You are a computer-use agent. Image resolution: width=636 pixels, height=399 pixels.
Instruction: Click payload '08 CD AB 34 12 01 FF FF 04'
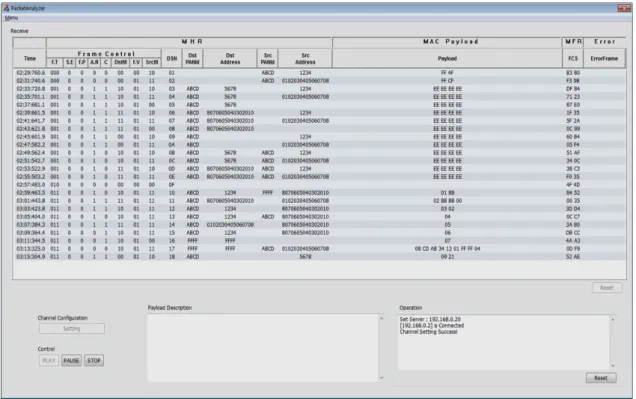pyautogui.click(x=447, y=249)
